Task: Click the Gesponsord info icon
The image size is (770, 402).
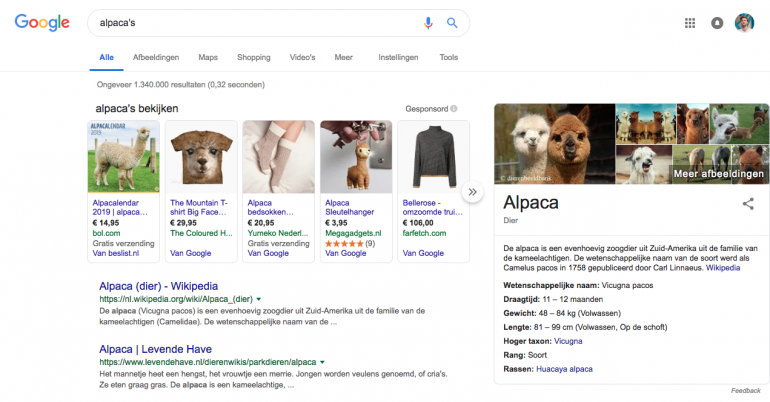Action: (x=454, y=108)
